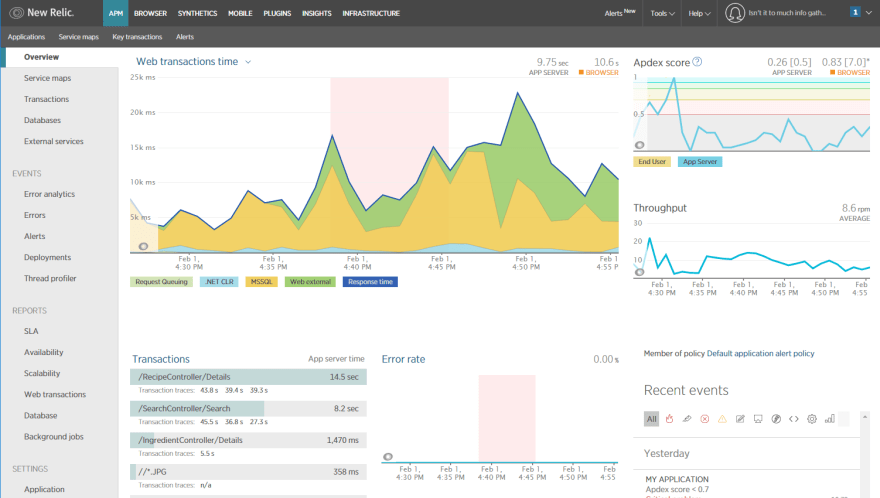Filter recent events by plugin circle icon

pyautogui.click(x=776, y=419)
